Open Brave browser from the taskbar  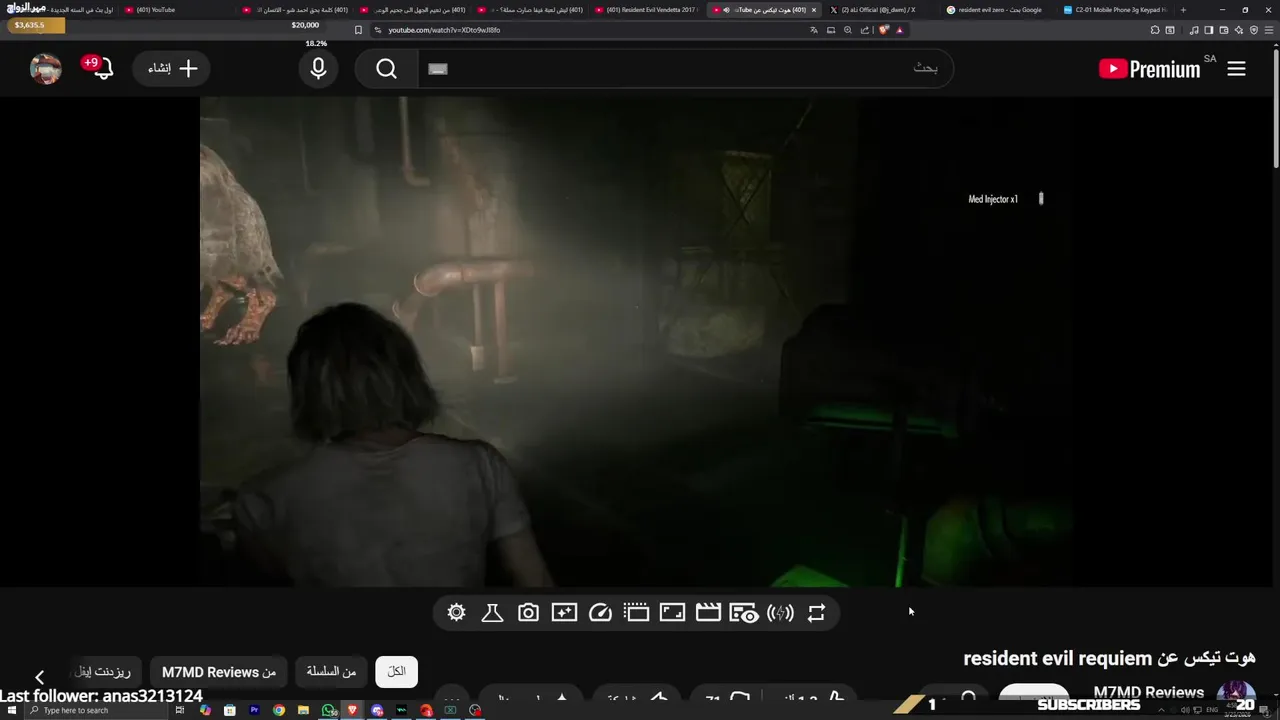pos(352,710)
